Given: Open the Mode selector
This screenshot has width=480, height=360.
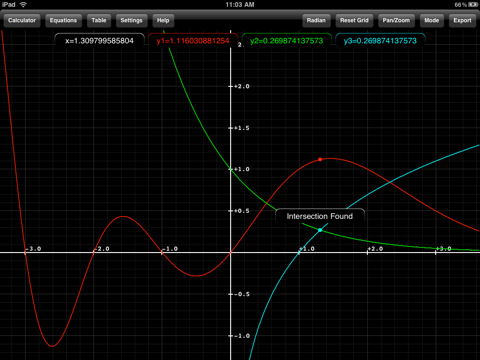Looking at the screenshot, I should coord(431,20).
